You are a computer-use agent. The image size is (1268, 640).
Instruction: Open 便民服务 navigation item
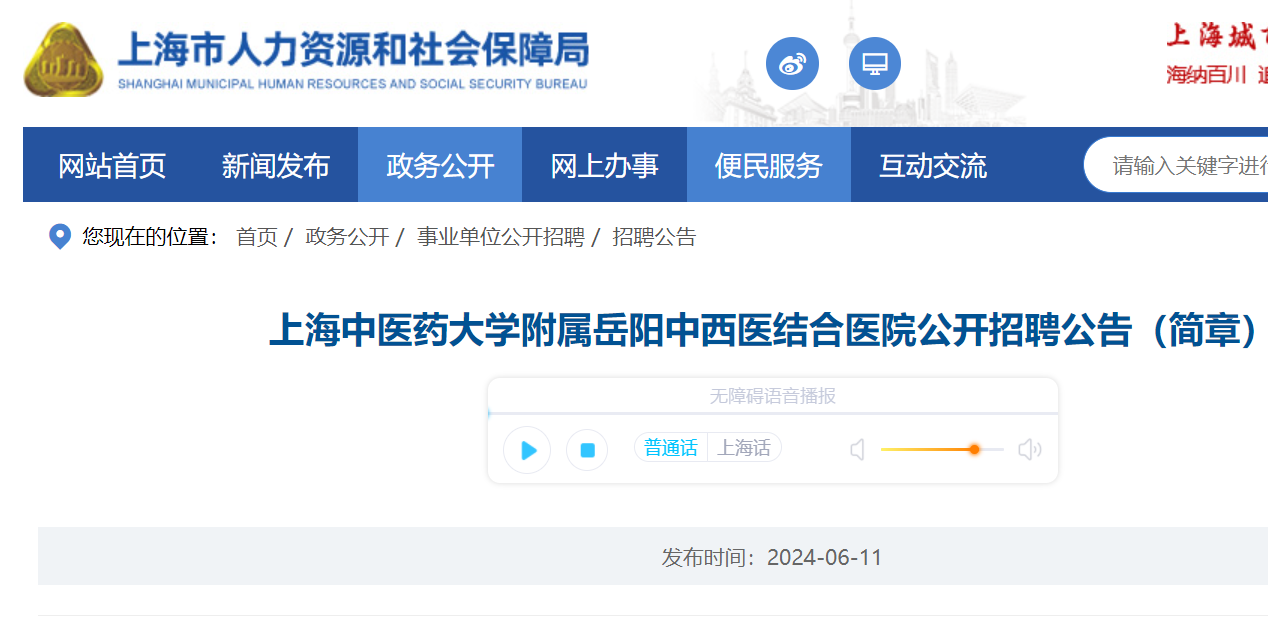769,165
